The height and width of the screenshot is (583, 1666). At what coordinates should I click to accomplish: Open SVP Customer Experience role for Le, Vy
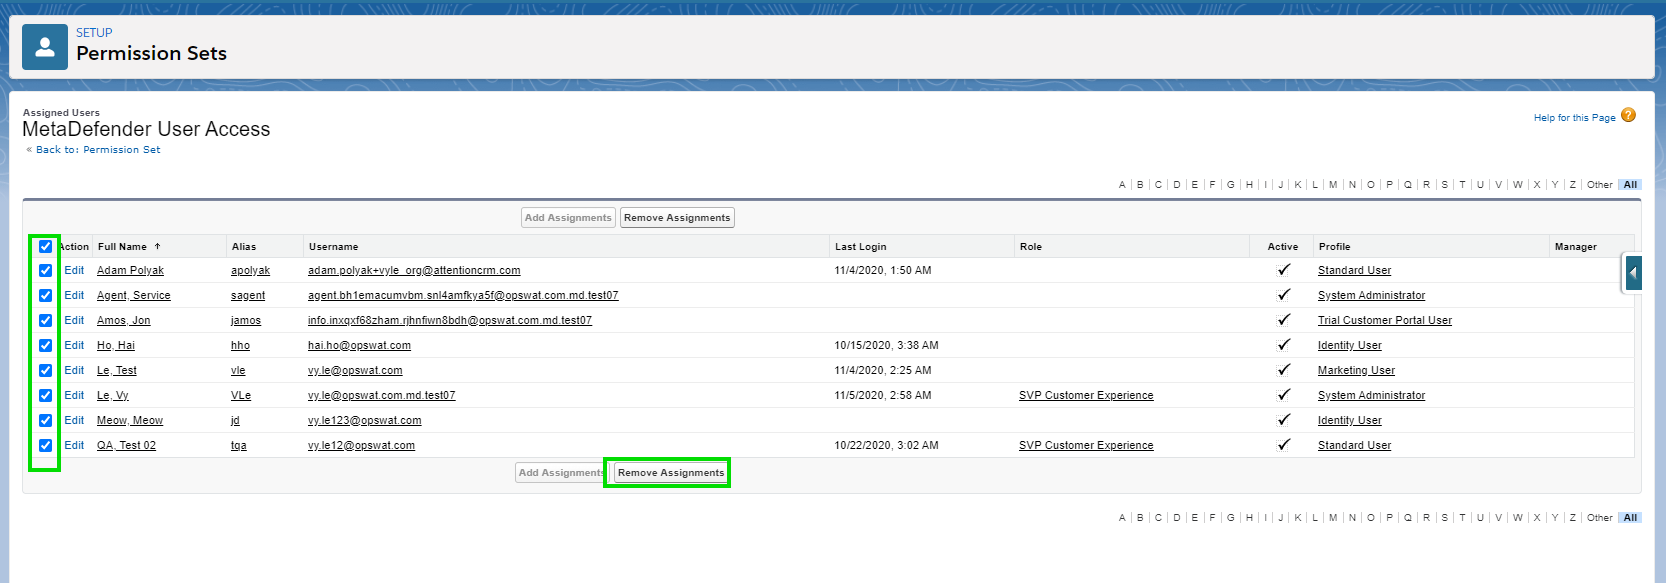1086,396
